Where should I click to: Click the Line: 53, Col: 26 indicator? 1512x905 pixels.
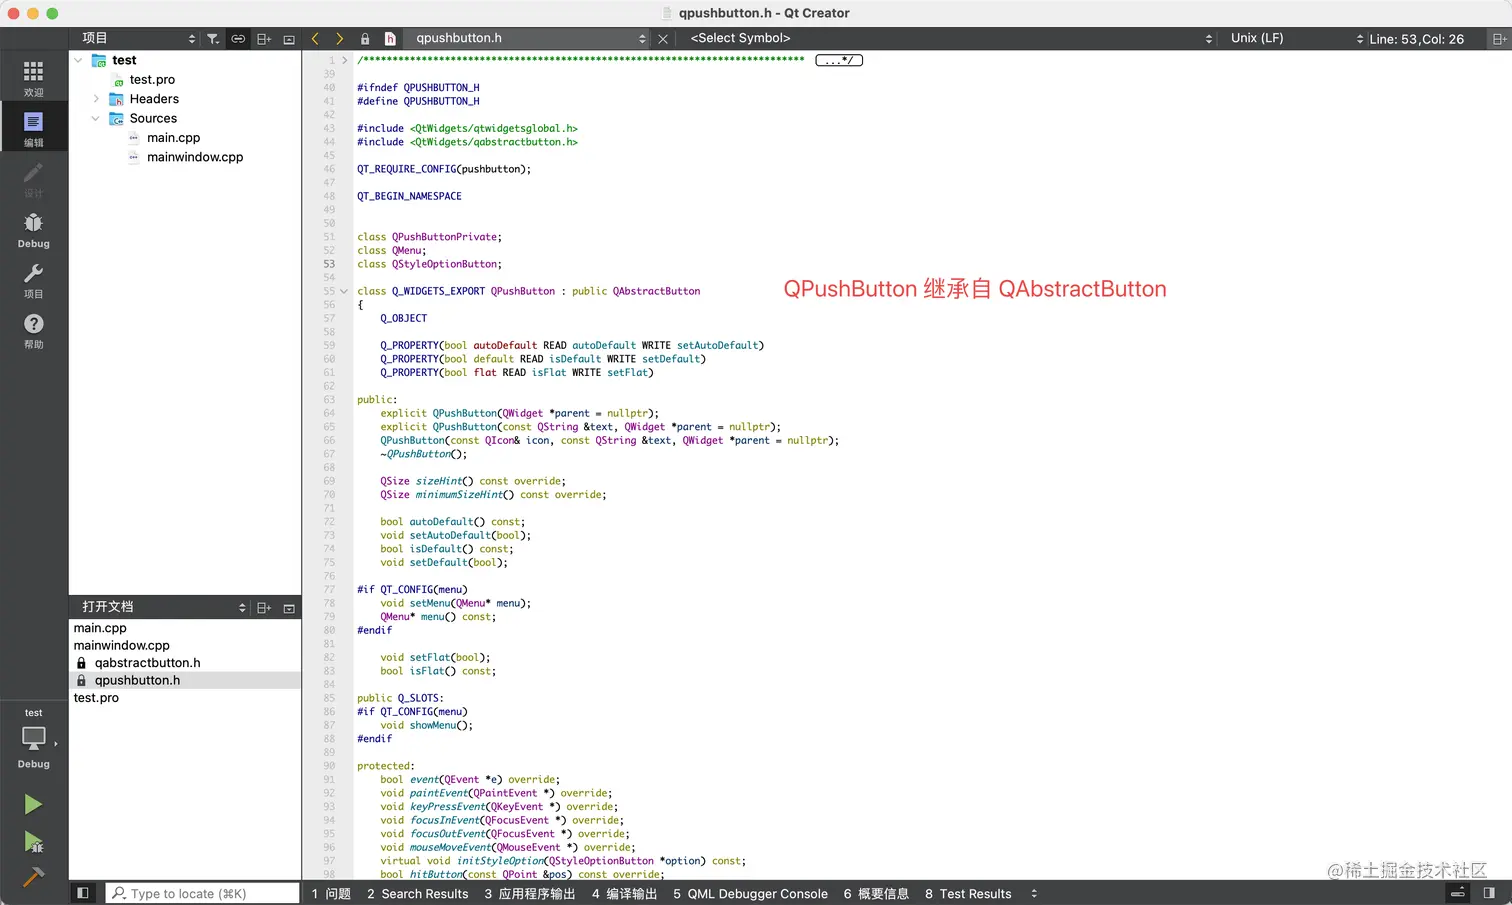coord(1416,39)
